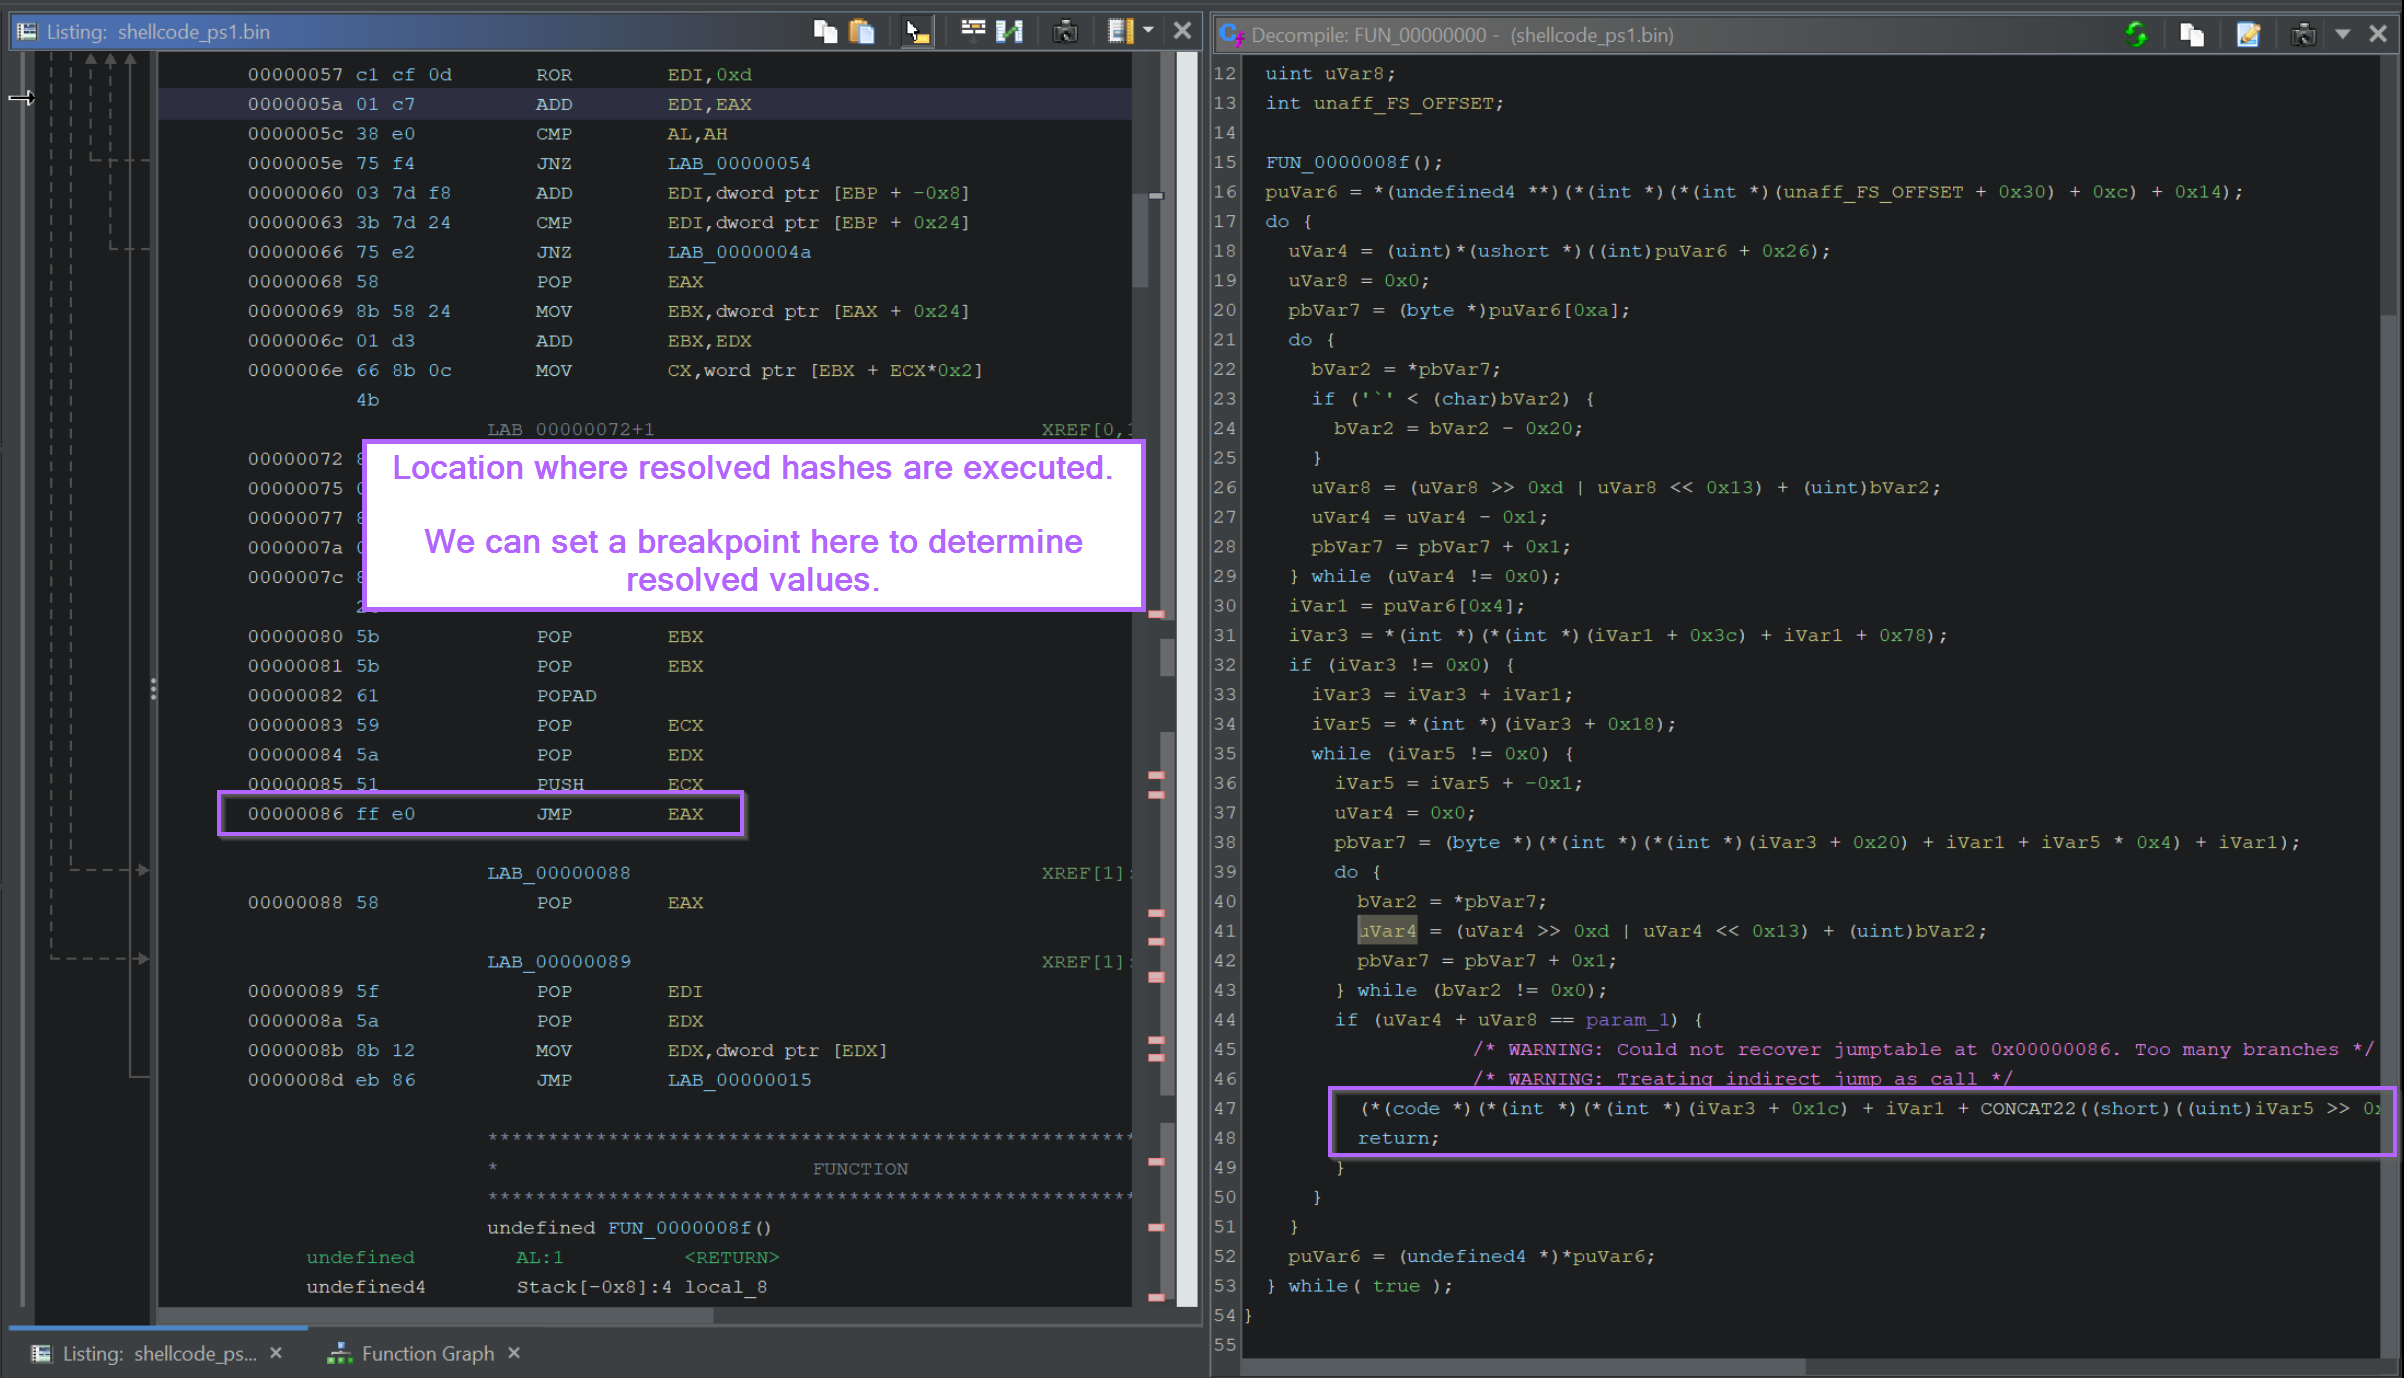Image resolution: width=2404 pixels, height=1378 pixels.
Task: Toggle the margin field display icon
Action: click(972, 31)
